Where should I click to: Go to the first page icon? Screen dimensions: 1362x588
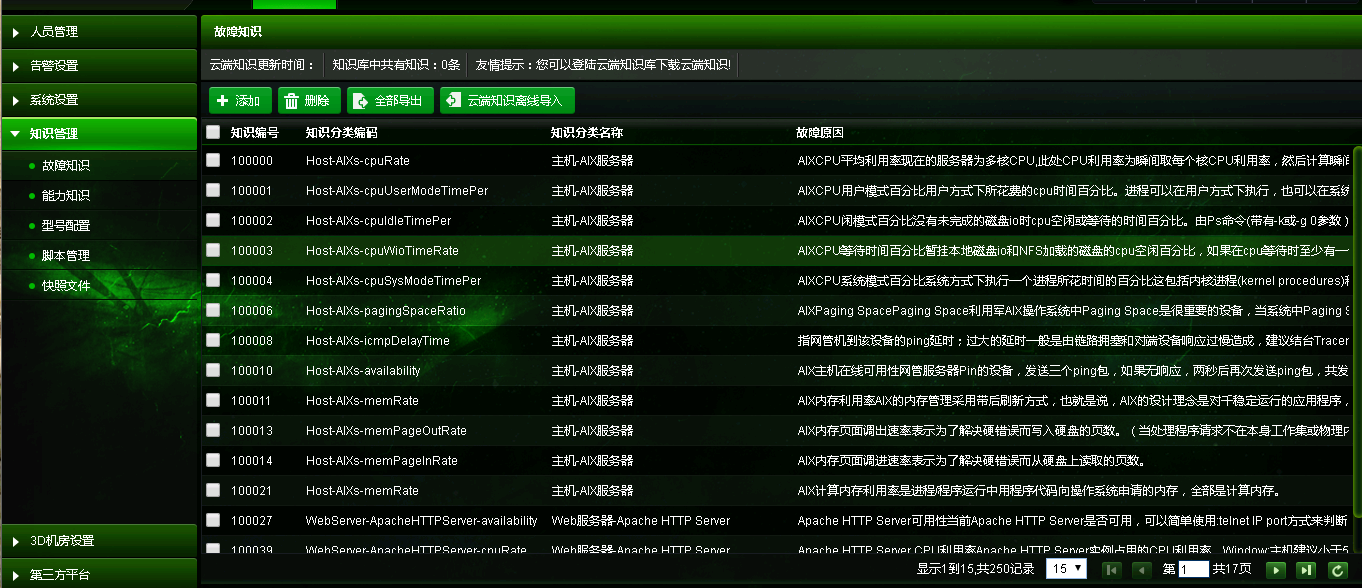pos(1111,570)
